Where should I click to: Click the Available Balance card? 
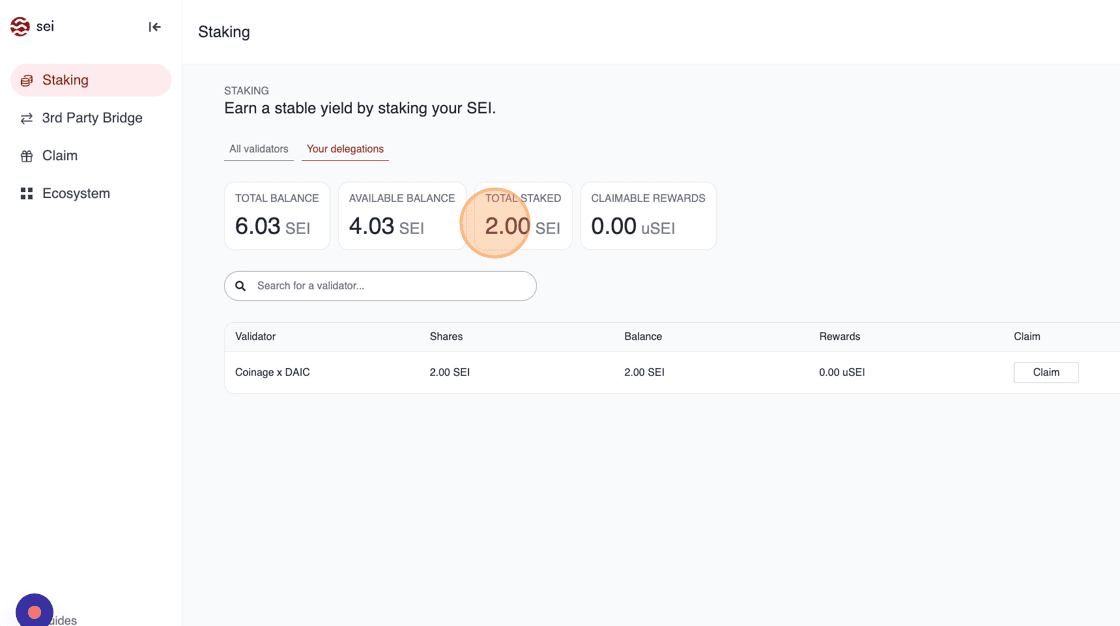click(401, 216)
